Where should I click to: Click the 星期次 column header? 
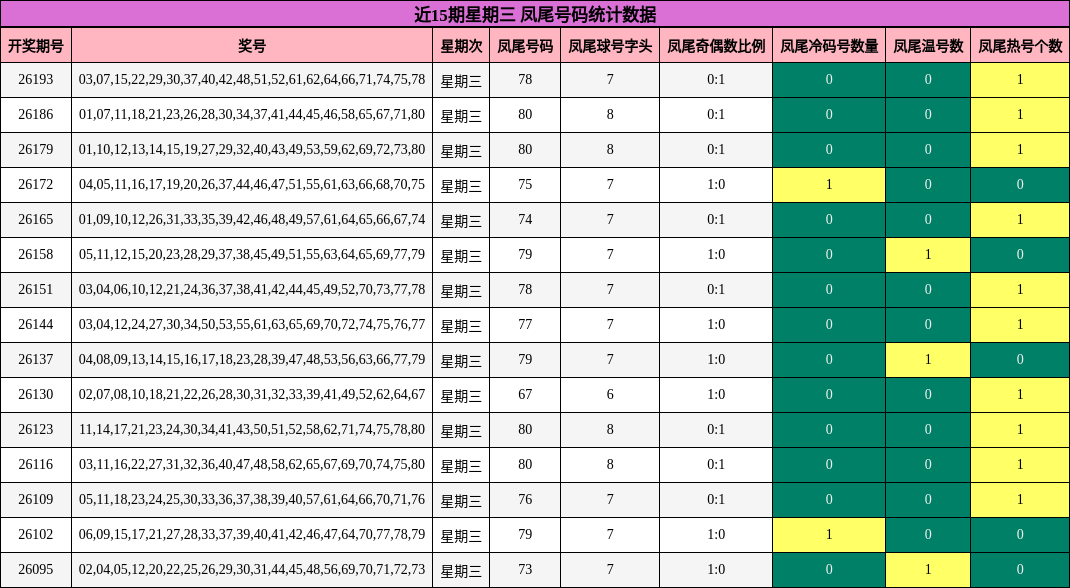pos(461,46)
